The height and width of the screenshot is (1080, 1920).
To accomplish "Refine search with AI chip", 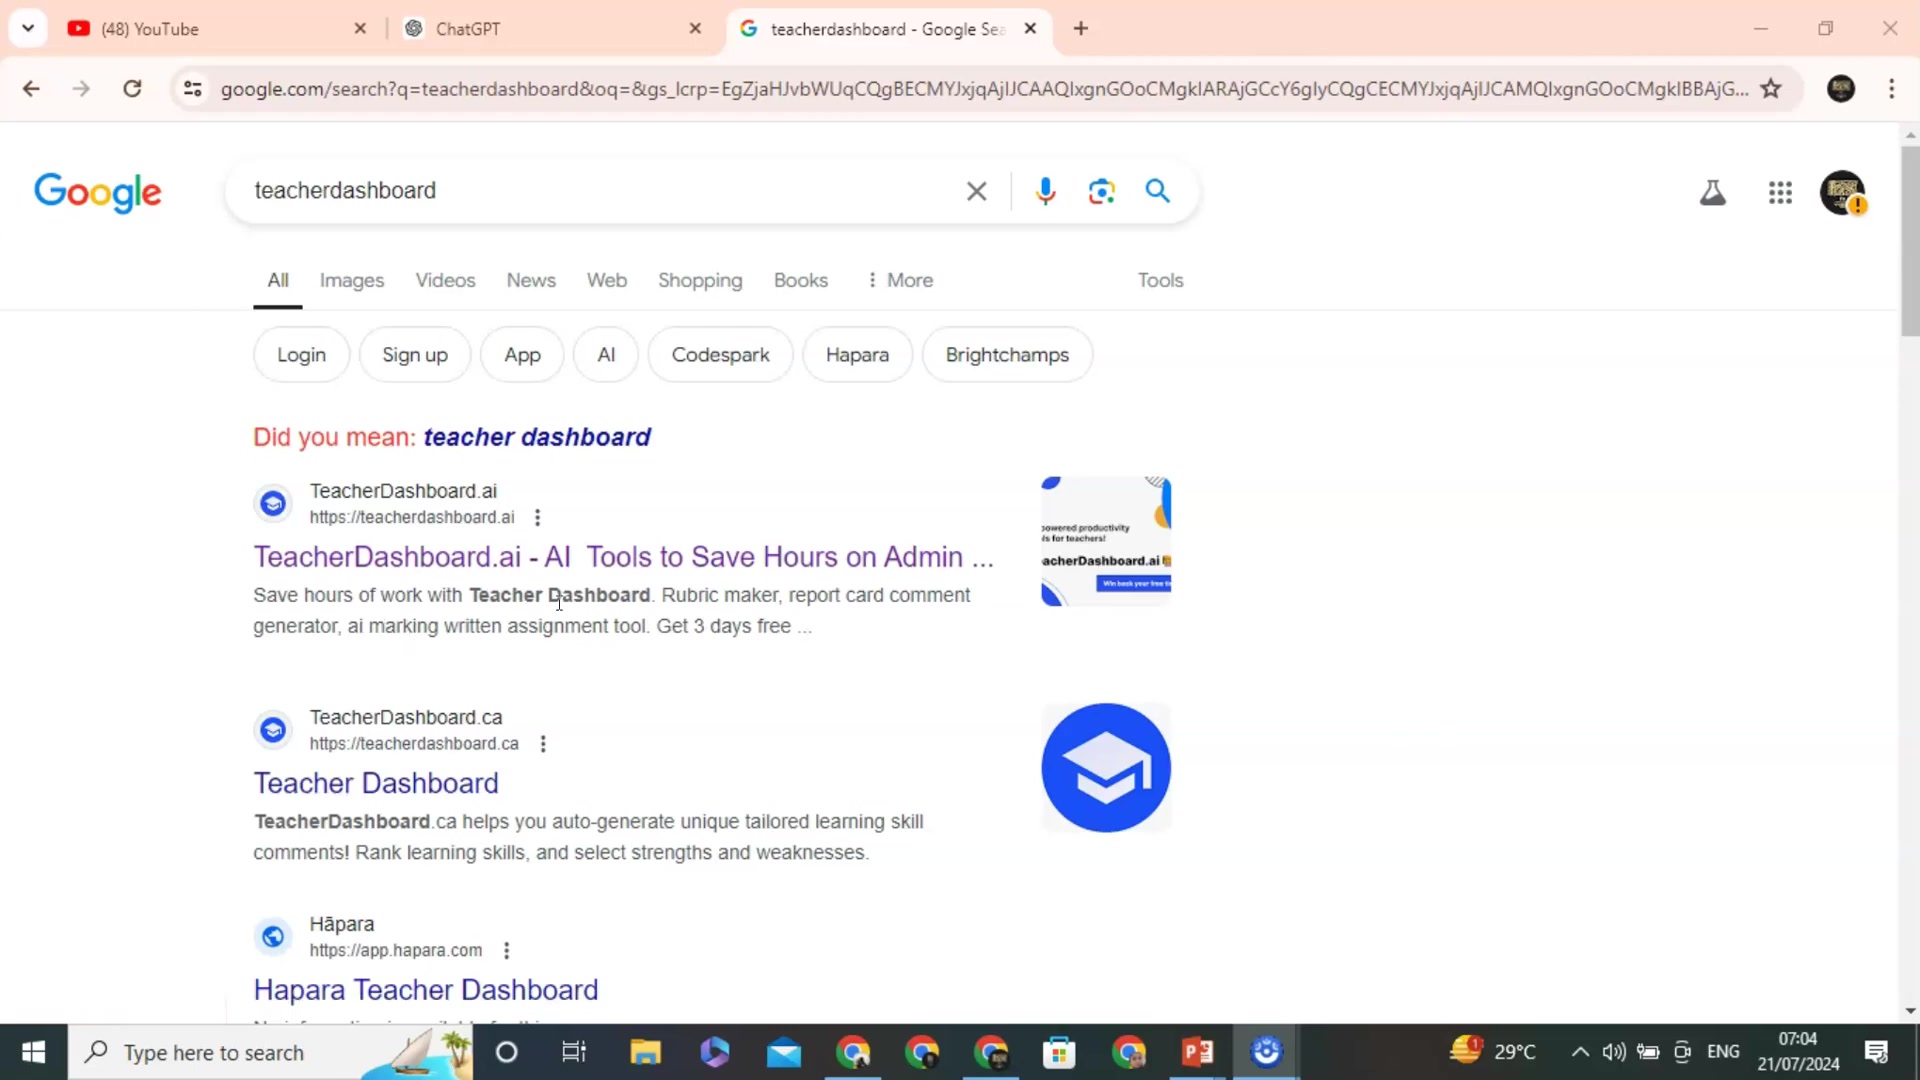I will (x=606, y=355).
